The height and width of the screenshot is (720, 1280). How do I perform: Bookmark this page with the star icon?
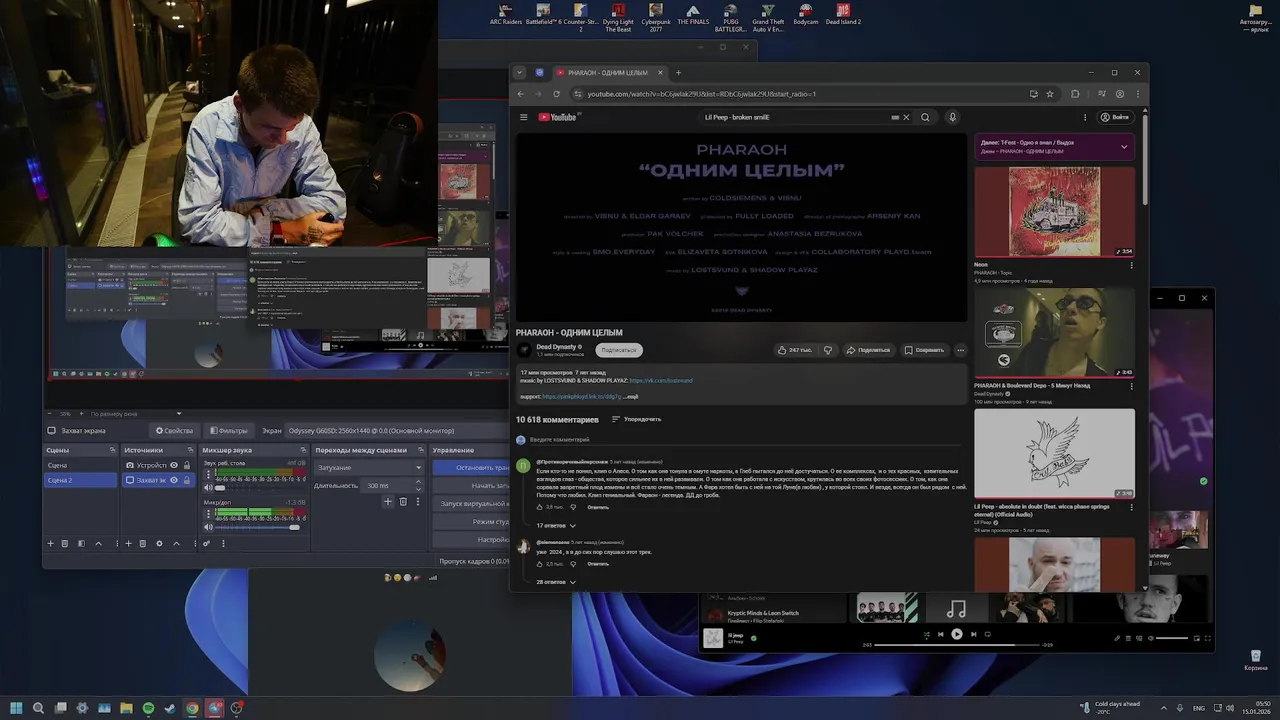click(x=1050, y=94)
